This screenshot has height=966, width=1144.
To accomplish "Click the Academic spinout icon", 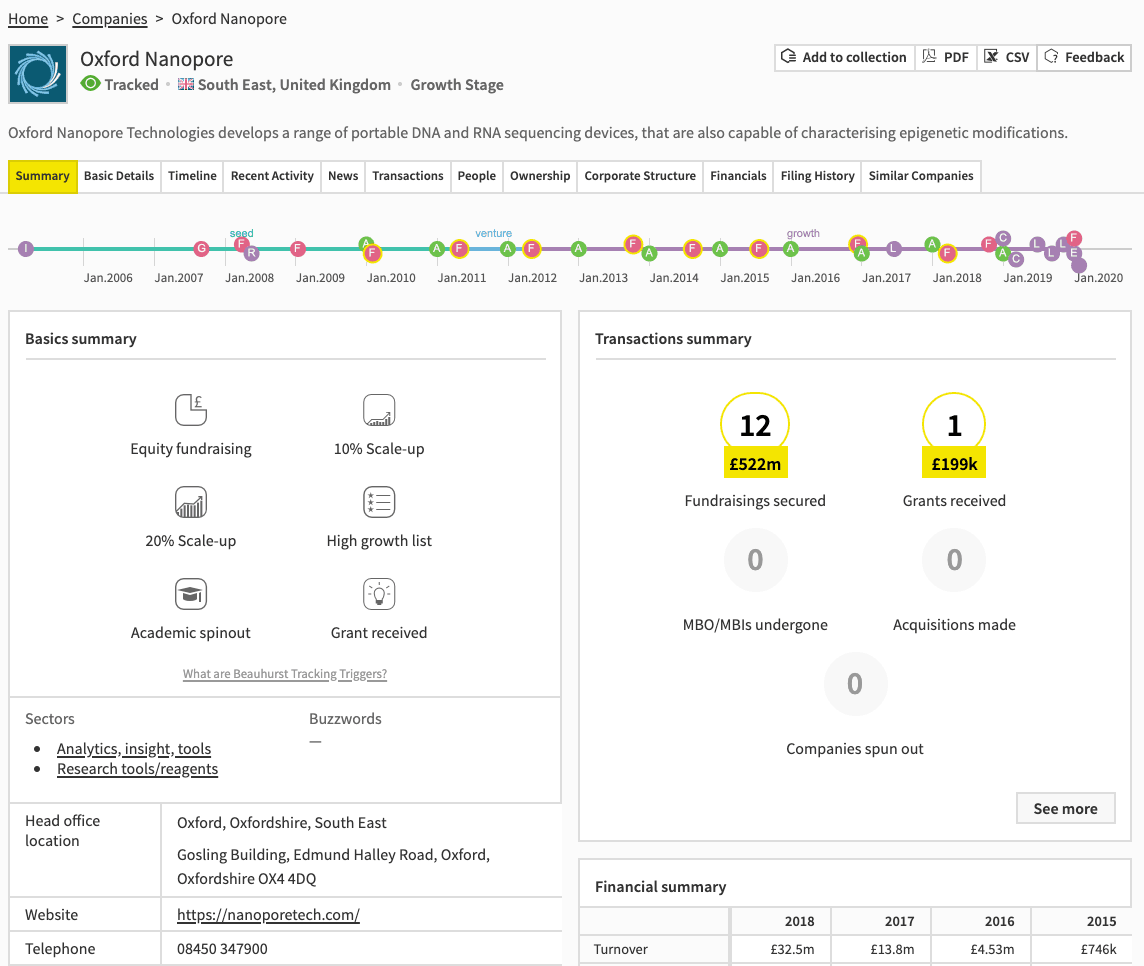I will pyautogui.click(x=191, y=594).
